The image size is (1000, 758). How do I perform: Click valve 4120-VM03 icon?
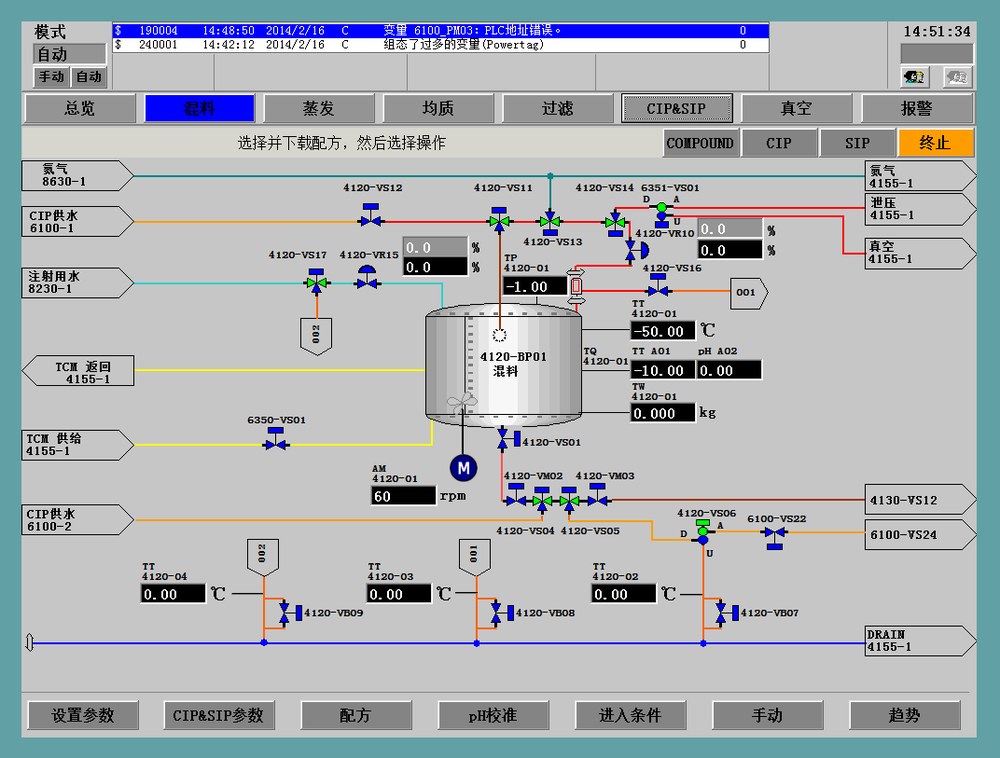598,495
